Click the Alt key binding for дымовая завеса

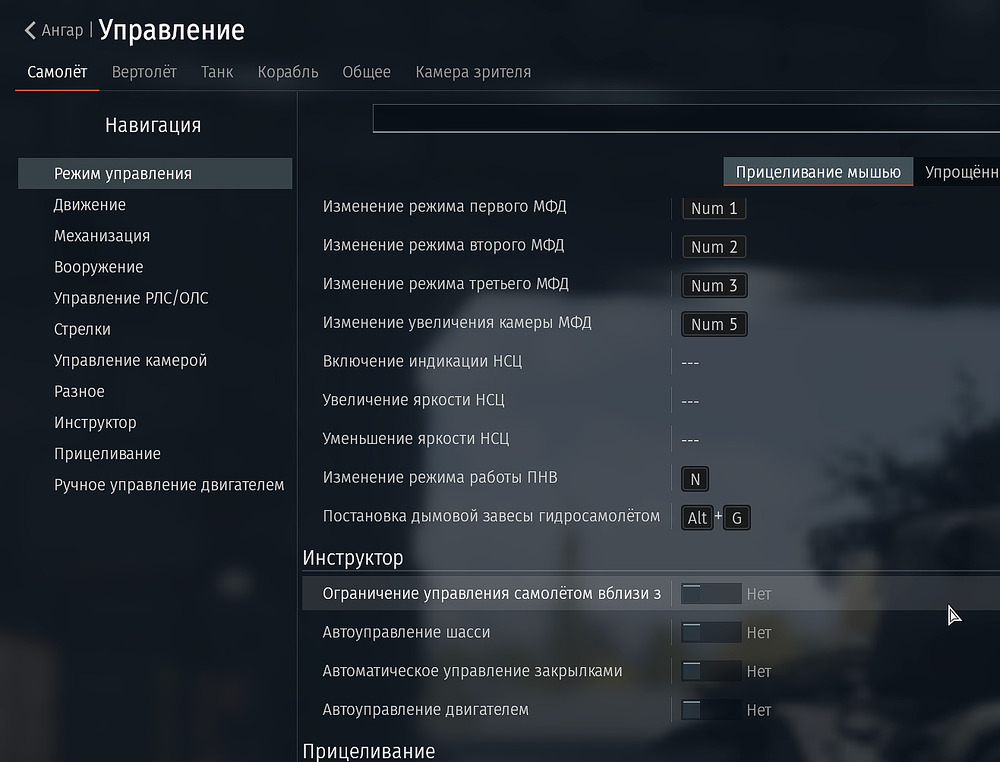(x=697, y=518)
